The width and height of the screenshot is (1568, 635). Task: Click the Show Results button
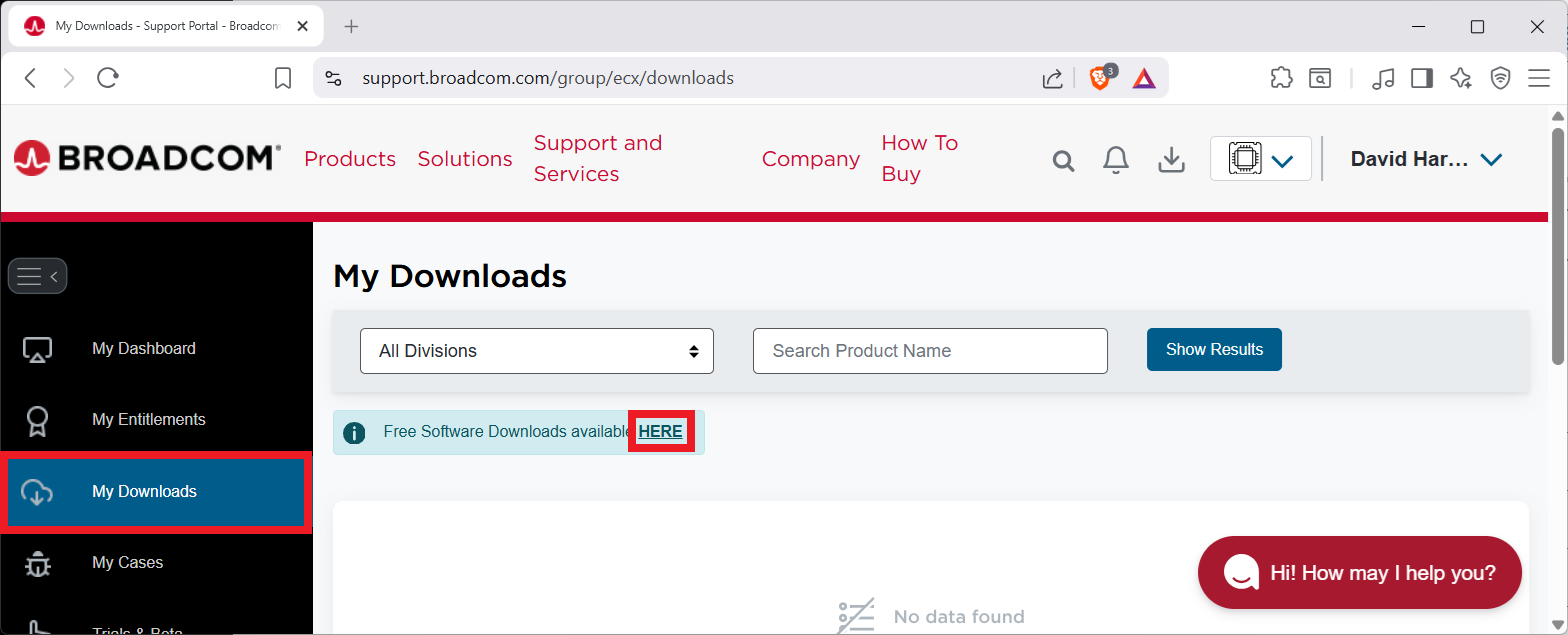pyautogui.click(x=1214, y=350)
